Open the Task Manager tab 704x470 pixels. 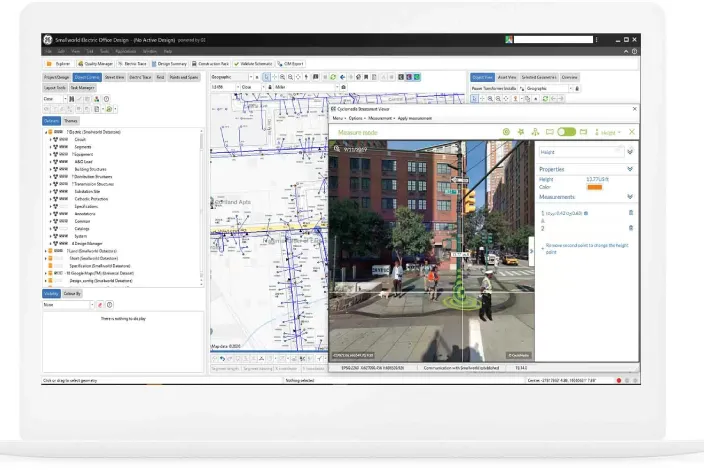point(83,88)
